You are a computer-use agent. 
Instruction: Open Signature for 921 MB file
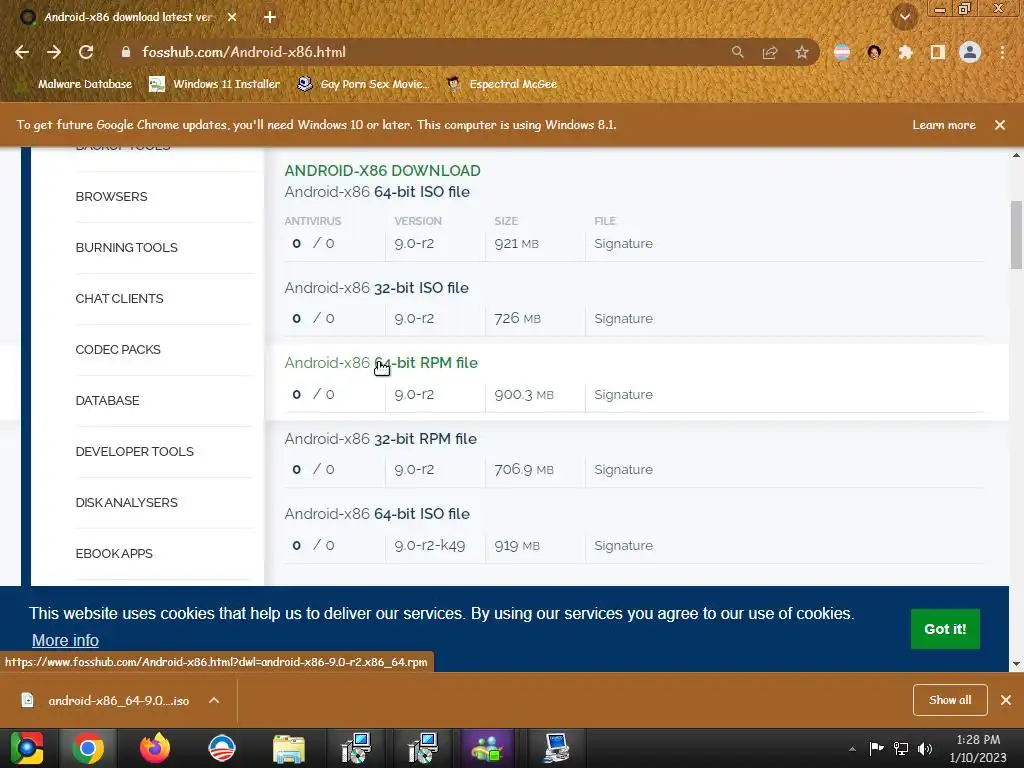click(623, 244)
